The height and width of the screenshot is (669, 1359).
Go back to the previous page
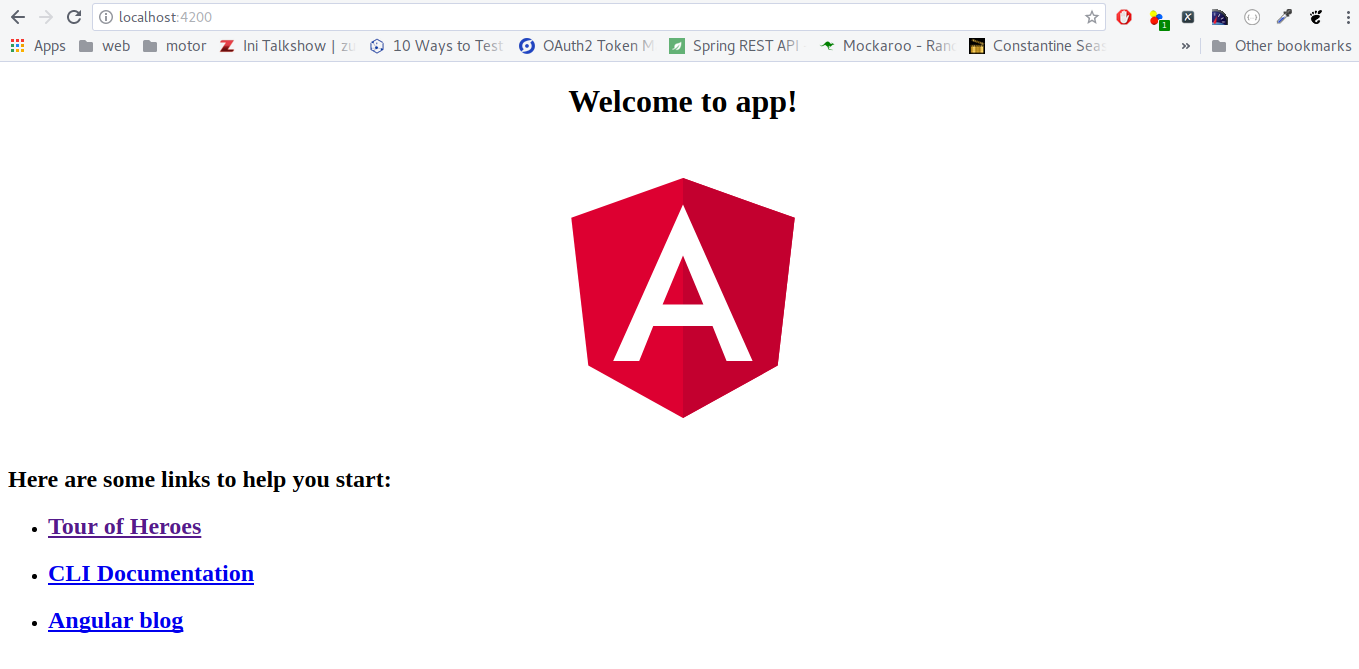pos(18,17)
